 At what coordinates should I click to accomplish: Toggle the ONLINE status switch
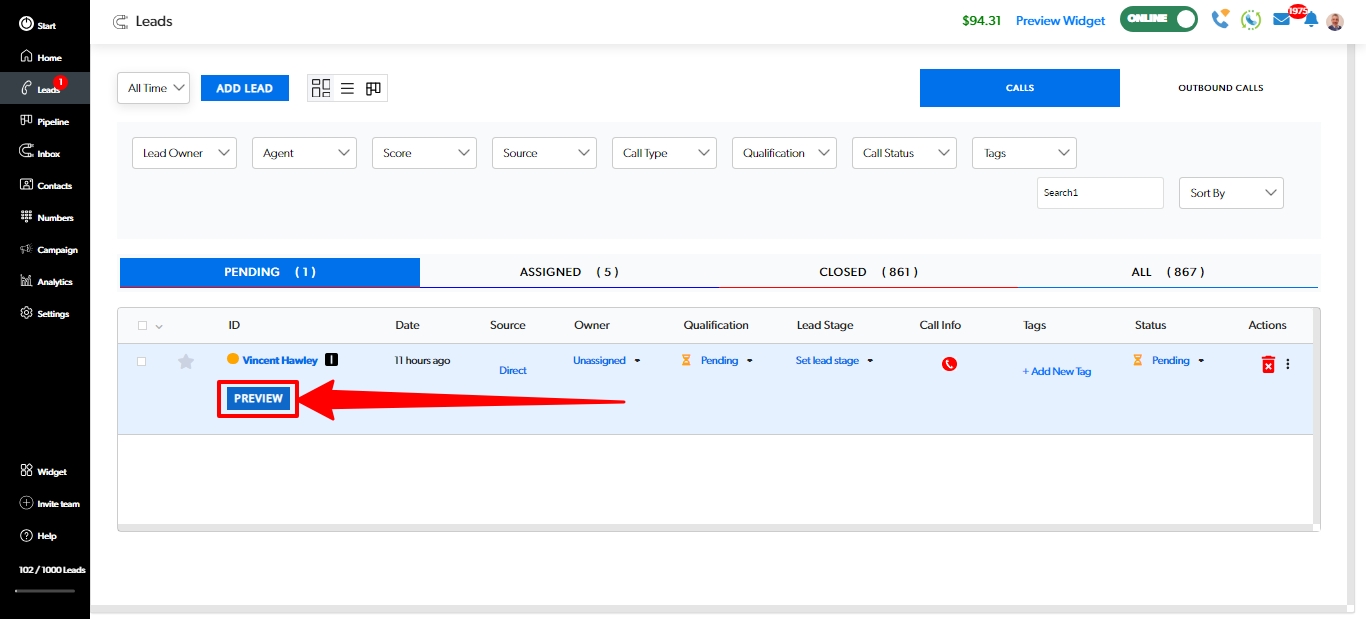click(x=1159, y=20)
